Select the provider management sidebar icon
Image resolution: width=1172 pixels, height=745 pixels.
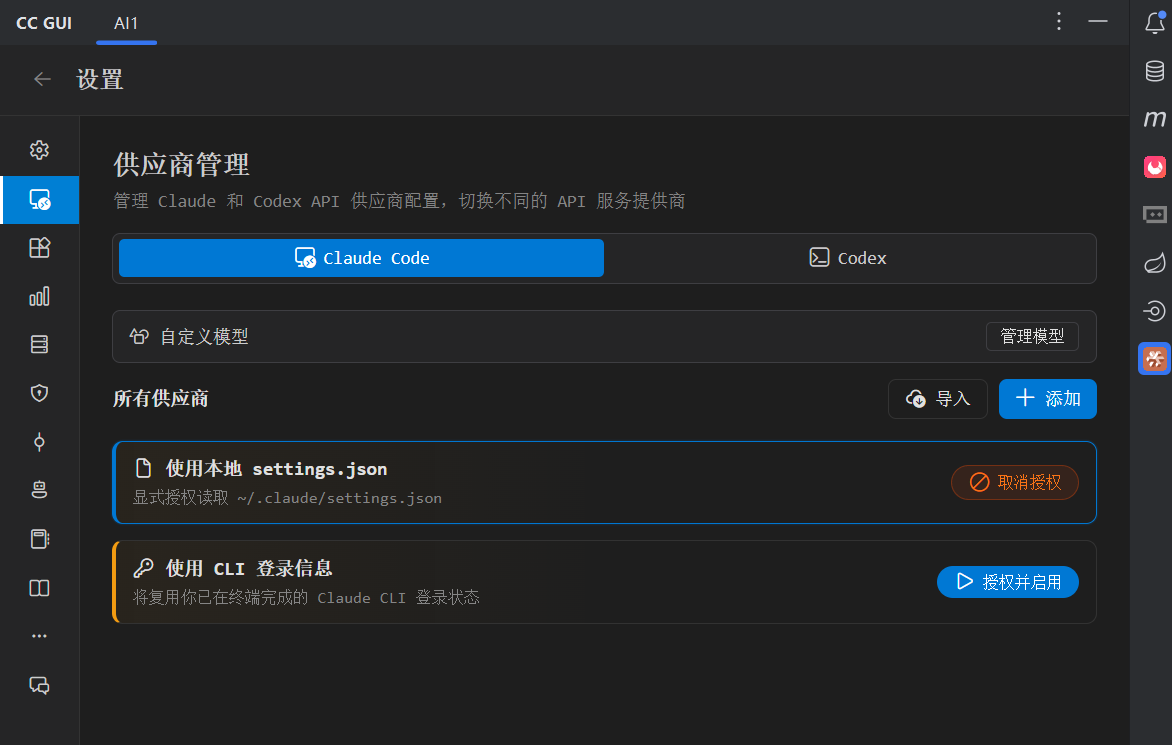coord(40,200)
